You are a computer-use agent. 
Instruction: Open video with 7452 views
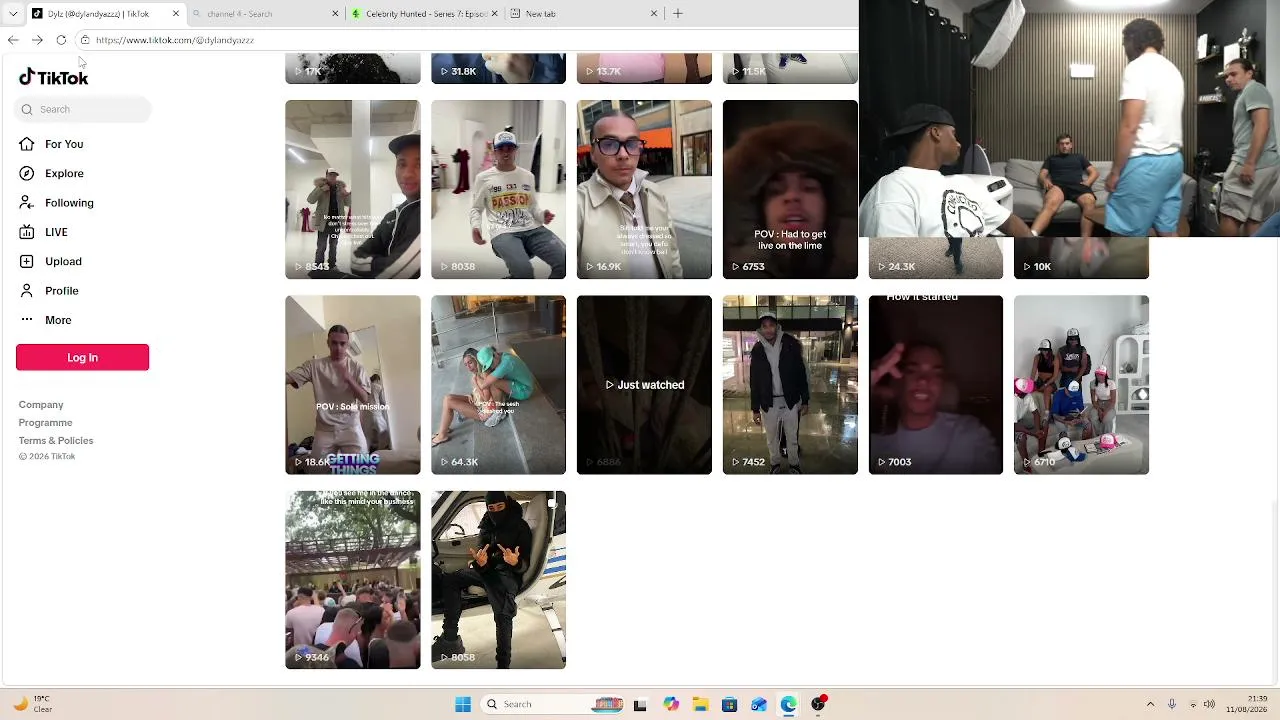coord(790,385)
